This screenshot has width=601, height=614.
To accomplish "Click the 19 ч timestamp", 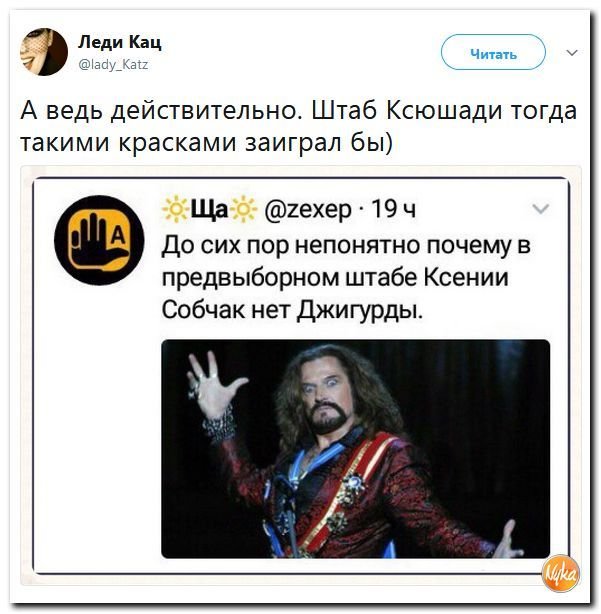I will (x=393, y=210).
